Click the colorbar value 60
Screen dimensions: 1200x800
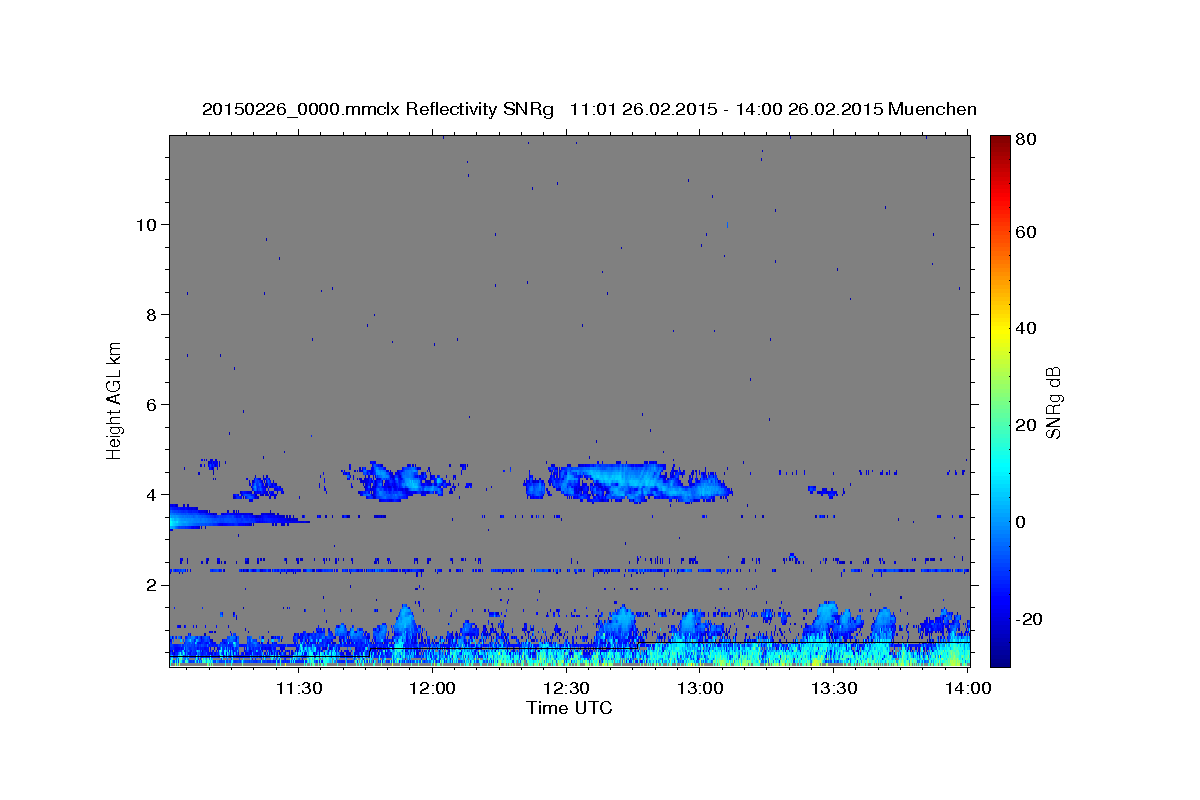(1025, 232)
